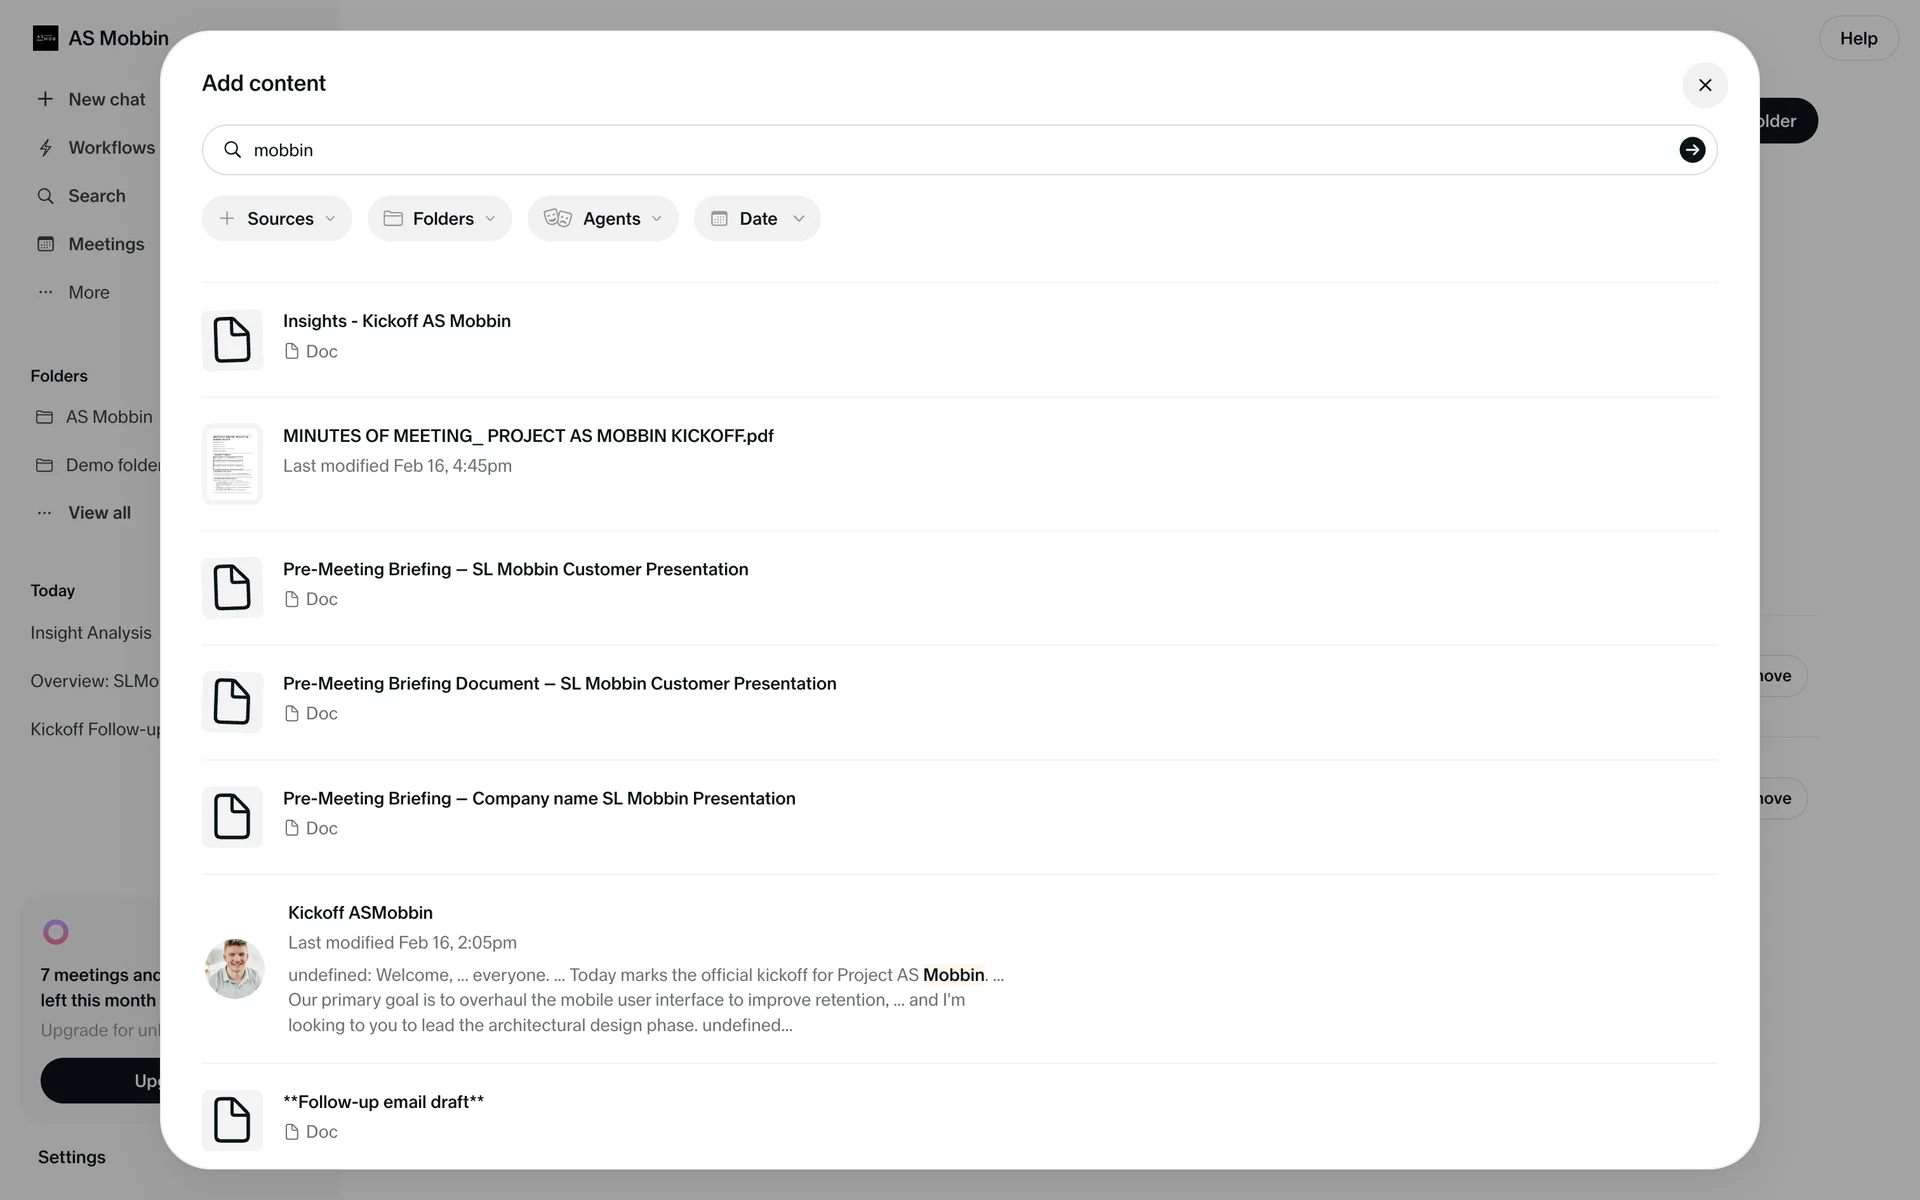Click the Meetings calendar icon in the sidebar

[x=45, y=244]
